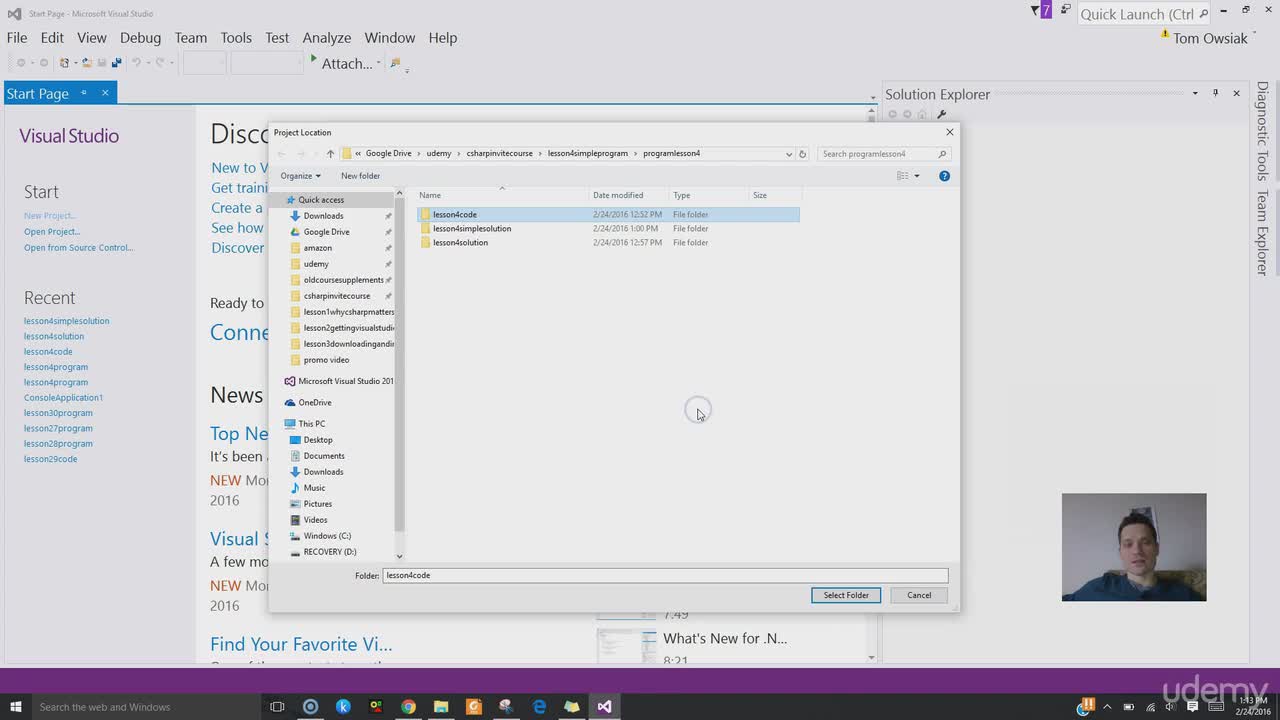
Task: Click the Visual Studio notifications flag icon
Action: (x=1036, y=10)
